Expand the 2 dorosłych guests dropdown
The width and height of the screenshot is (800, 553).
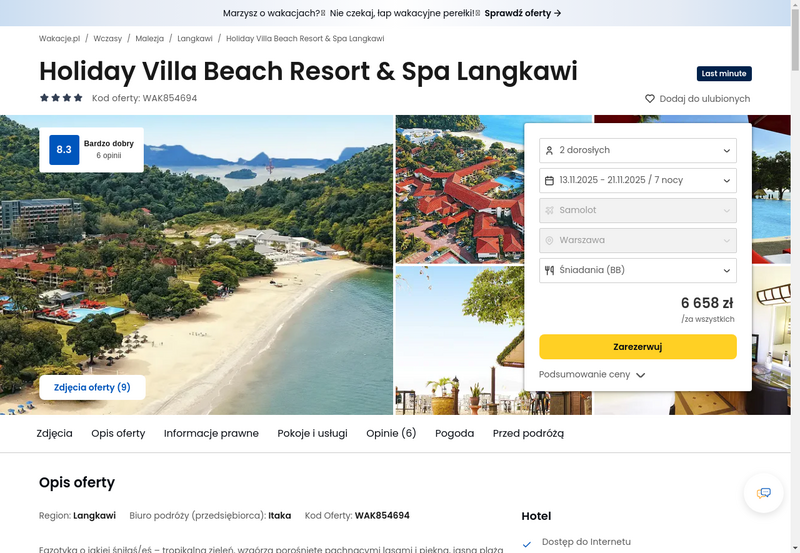638,150
